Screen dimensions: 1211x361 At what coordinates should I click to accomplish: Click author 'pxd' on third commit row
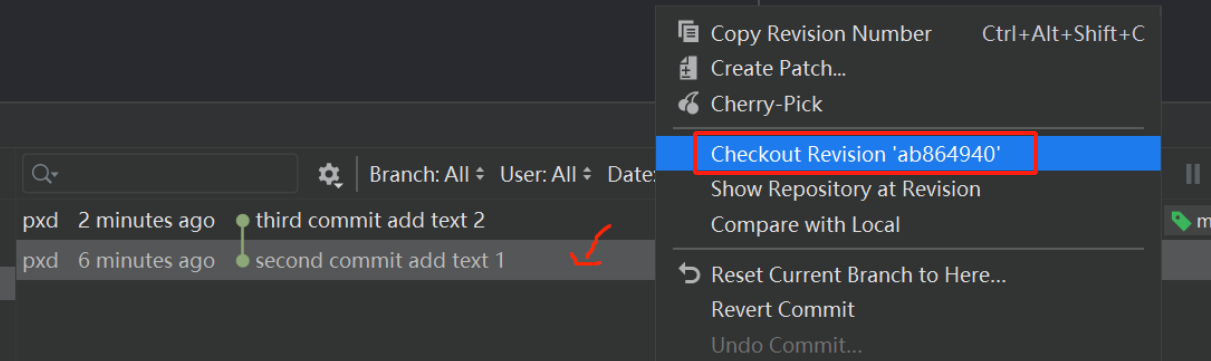(41, 221)
